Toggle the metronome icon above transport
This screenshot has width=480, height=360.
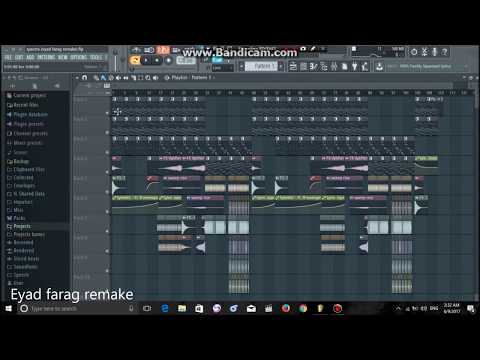136,50
